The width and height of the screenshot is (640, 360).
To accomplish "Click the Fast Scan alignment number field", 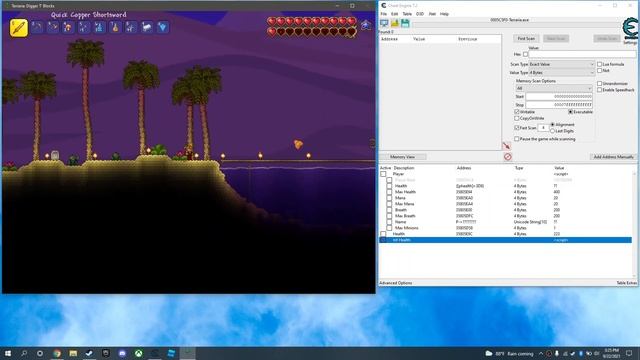I will pyautogui.click(x=543, y=128).
